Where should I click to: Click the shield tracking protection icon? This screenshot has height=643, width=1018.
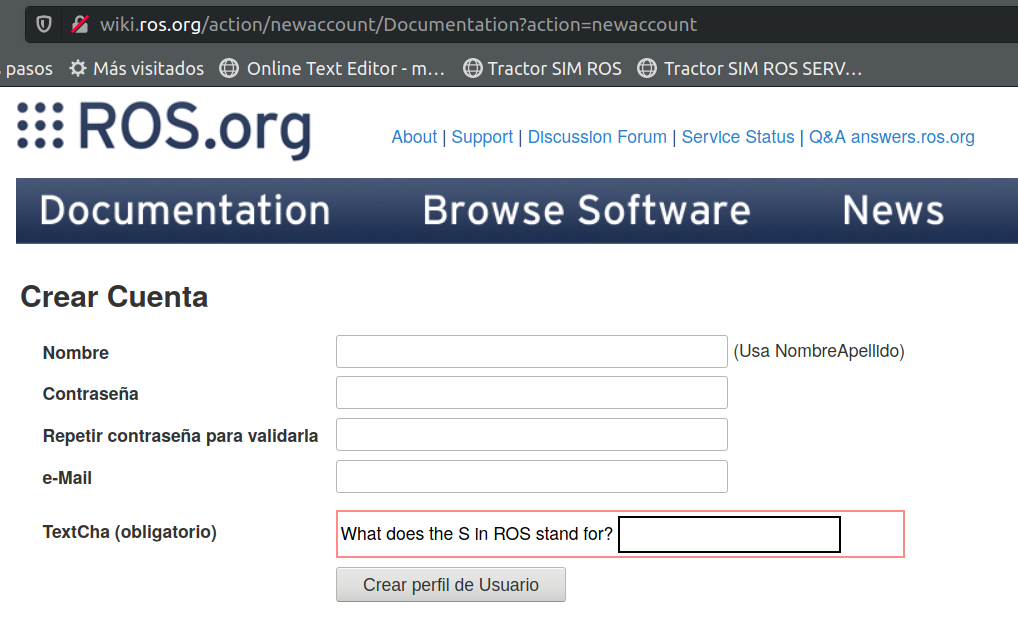pos(43,25)
